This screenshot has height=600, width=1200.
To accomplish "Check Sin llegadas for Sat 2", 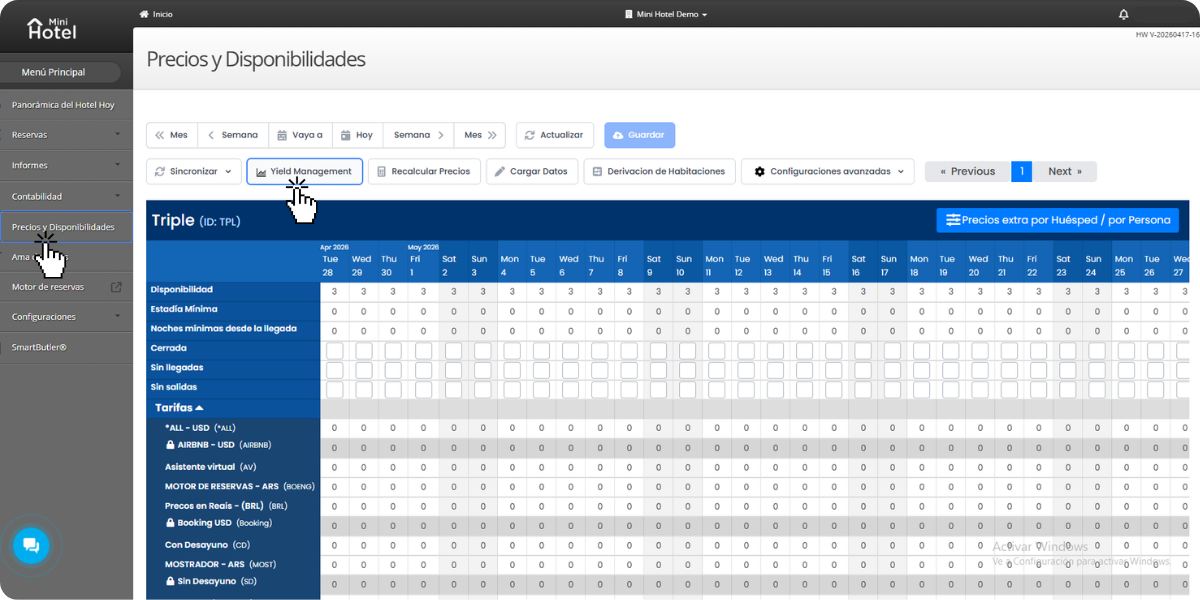I will [x=453, y=370].
